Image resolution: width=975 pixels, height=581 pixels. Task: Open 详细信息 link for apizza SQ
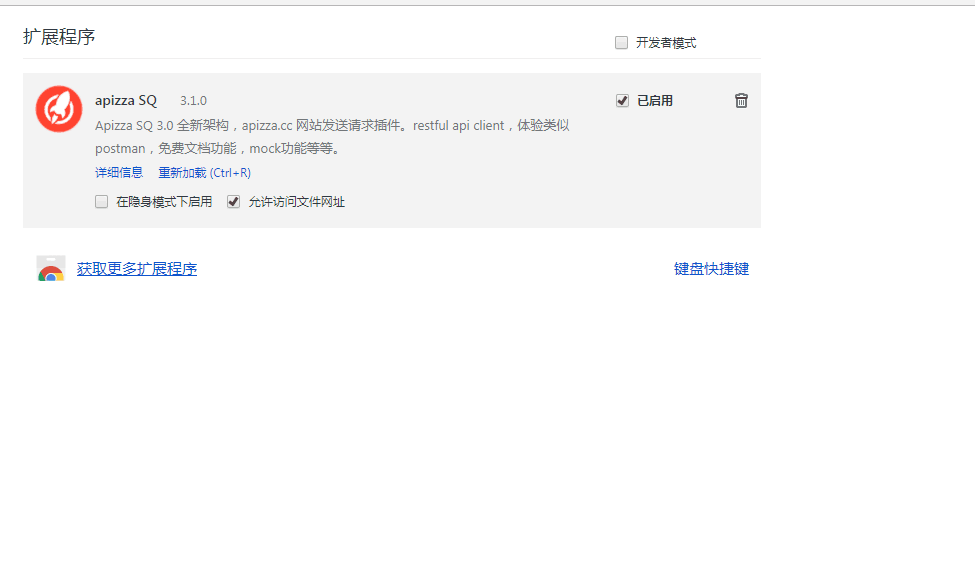(119, 172)
